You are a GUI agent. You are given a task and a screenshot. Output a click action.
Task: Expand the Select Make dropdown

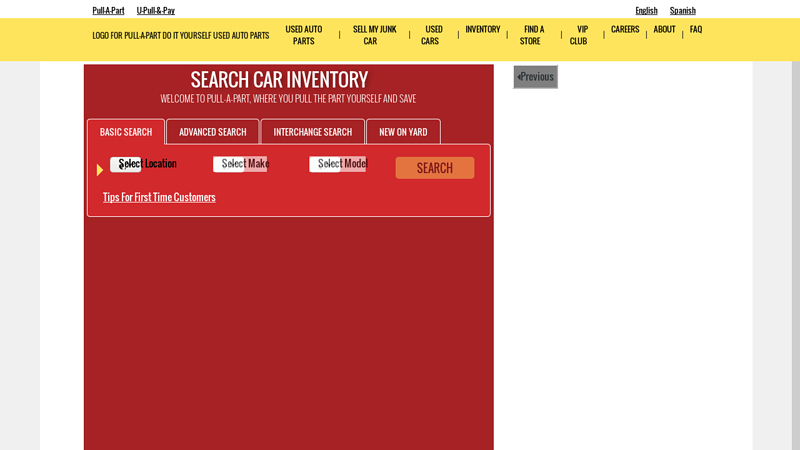(x=240, y=164)
